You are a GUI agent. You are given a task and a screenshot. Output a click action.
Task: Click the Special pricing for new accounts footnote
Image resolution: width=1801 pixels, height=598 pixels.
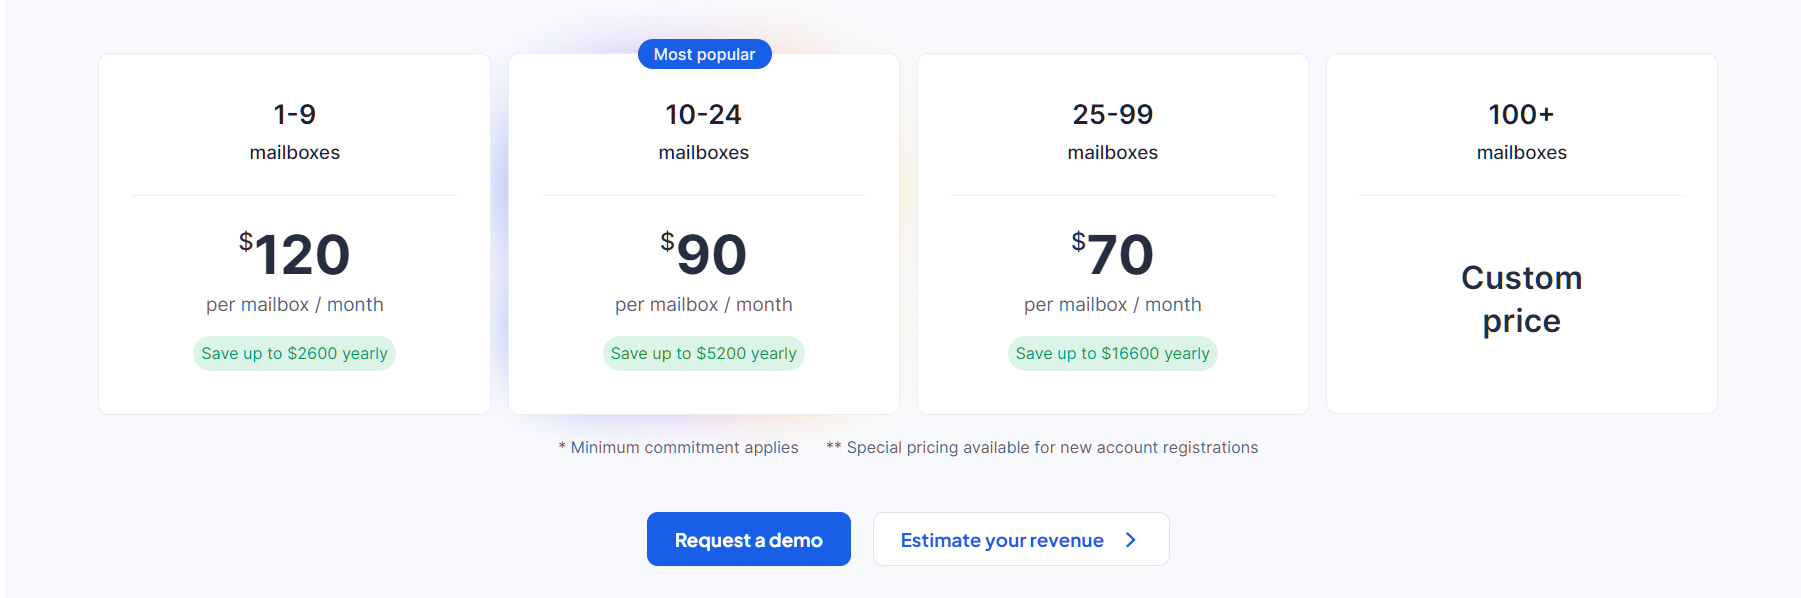tap(1042, 447)
